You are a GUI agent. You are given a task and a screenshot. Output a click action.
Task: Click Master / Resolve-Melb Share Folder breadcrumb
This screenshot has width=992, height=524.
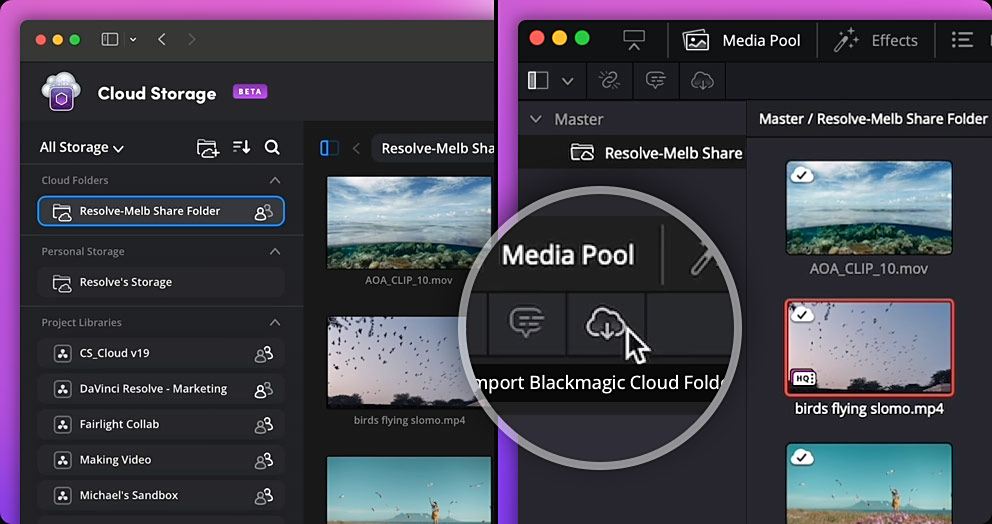(x=873, y=119)
